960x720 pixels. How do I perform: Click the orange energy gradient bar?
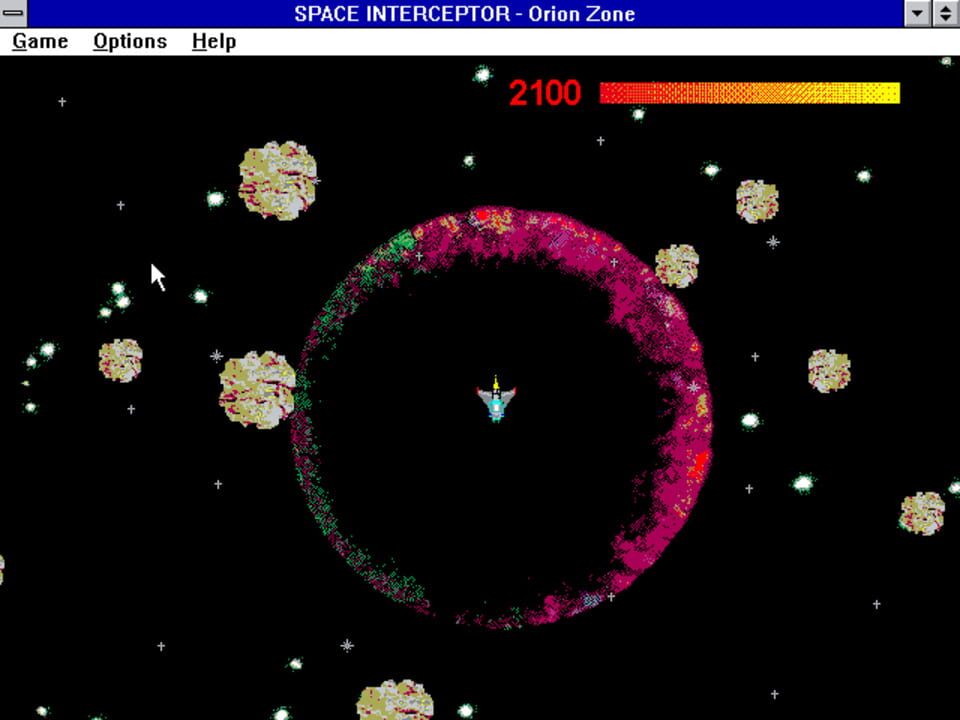[750, 91]
